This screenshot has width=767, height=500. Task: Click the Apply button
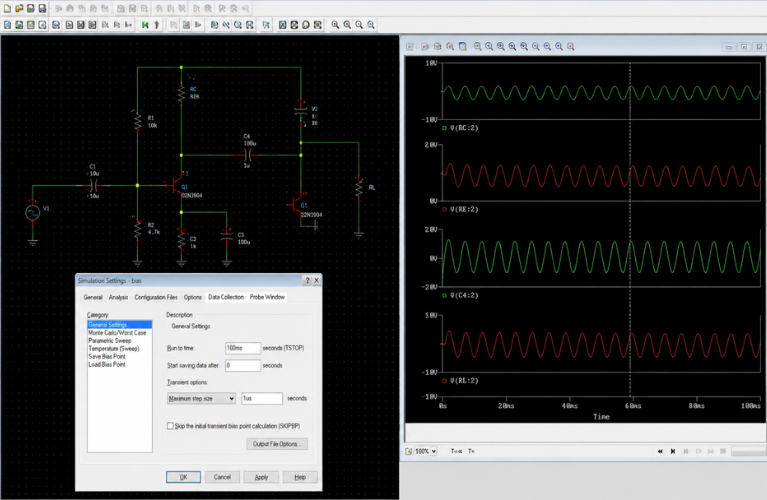point(261,477)
